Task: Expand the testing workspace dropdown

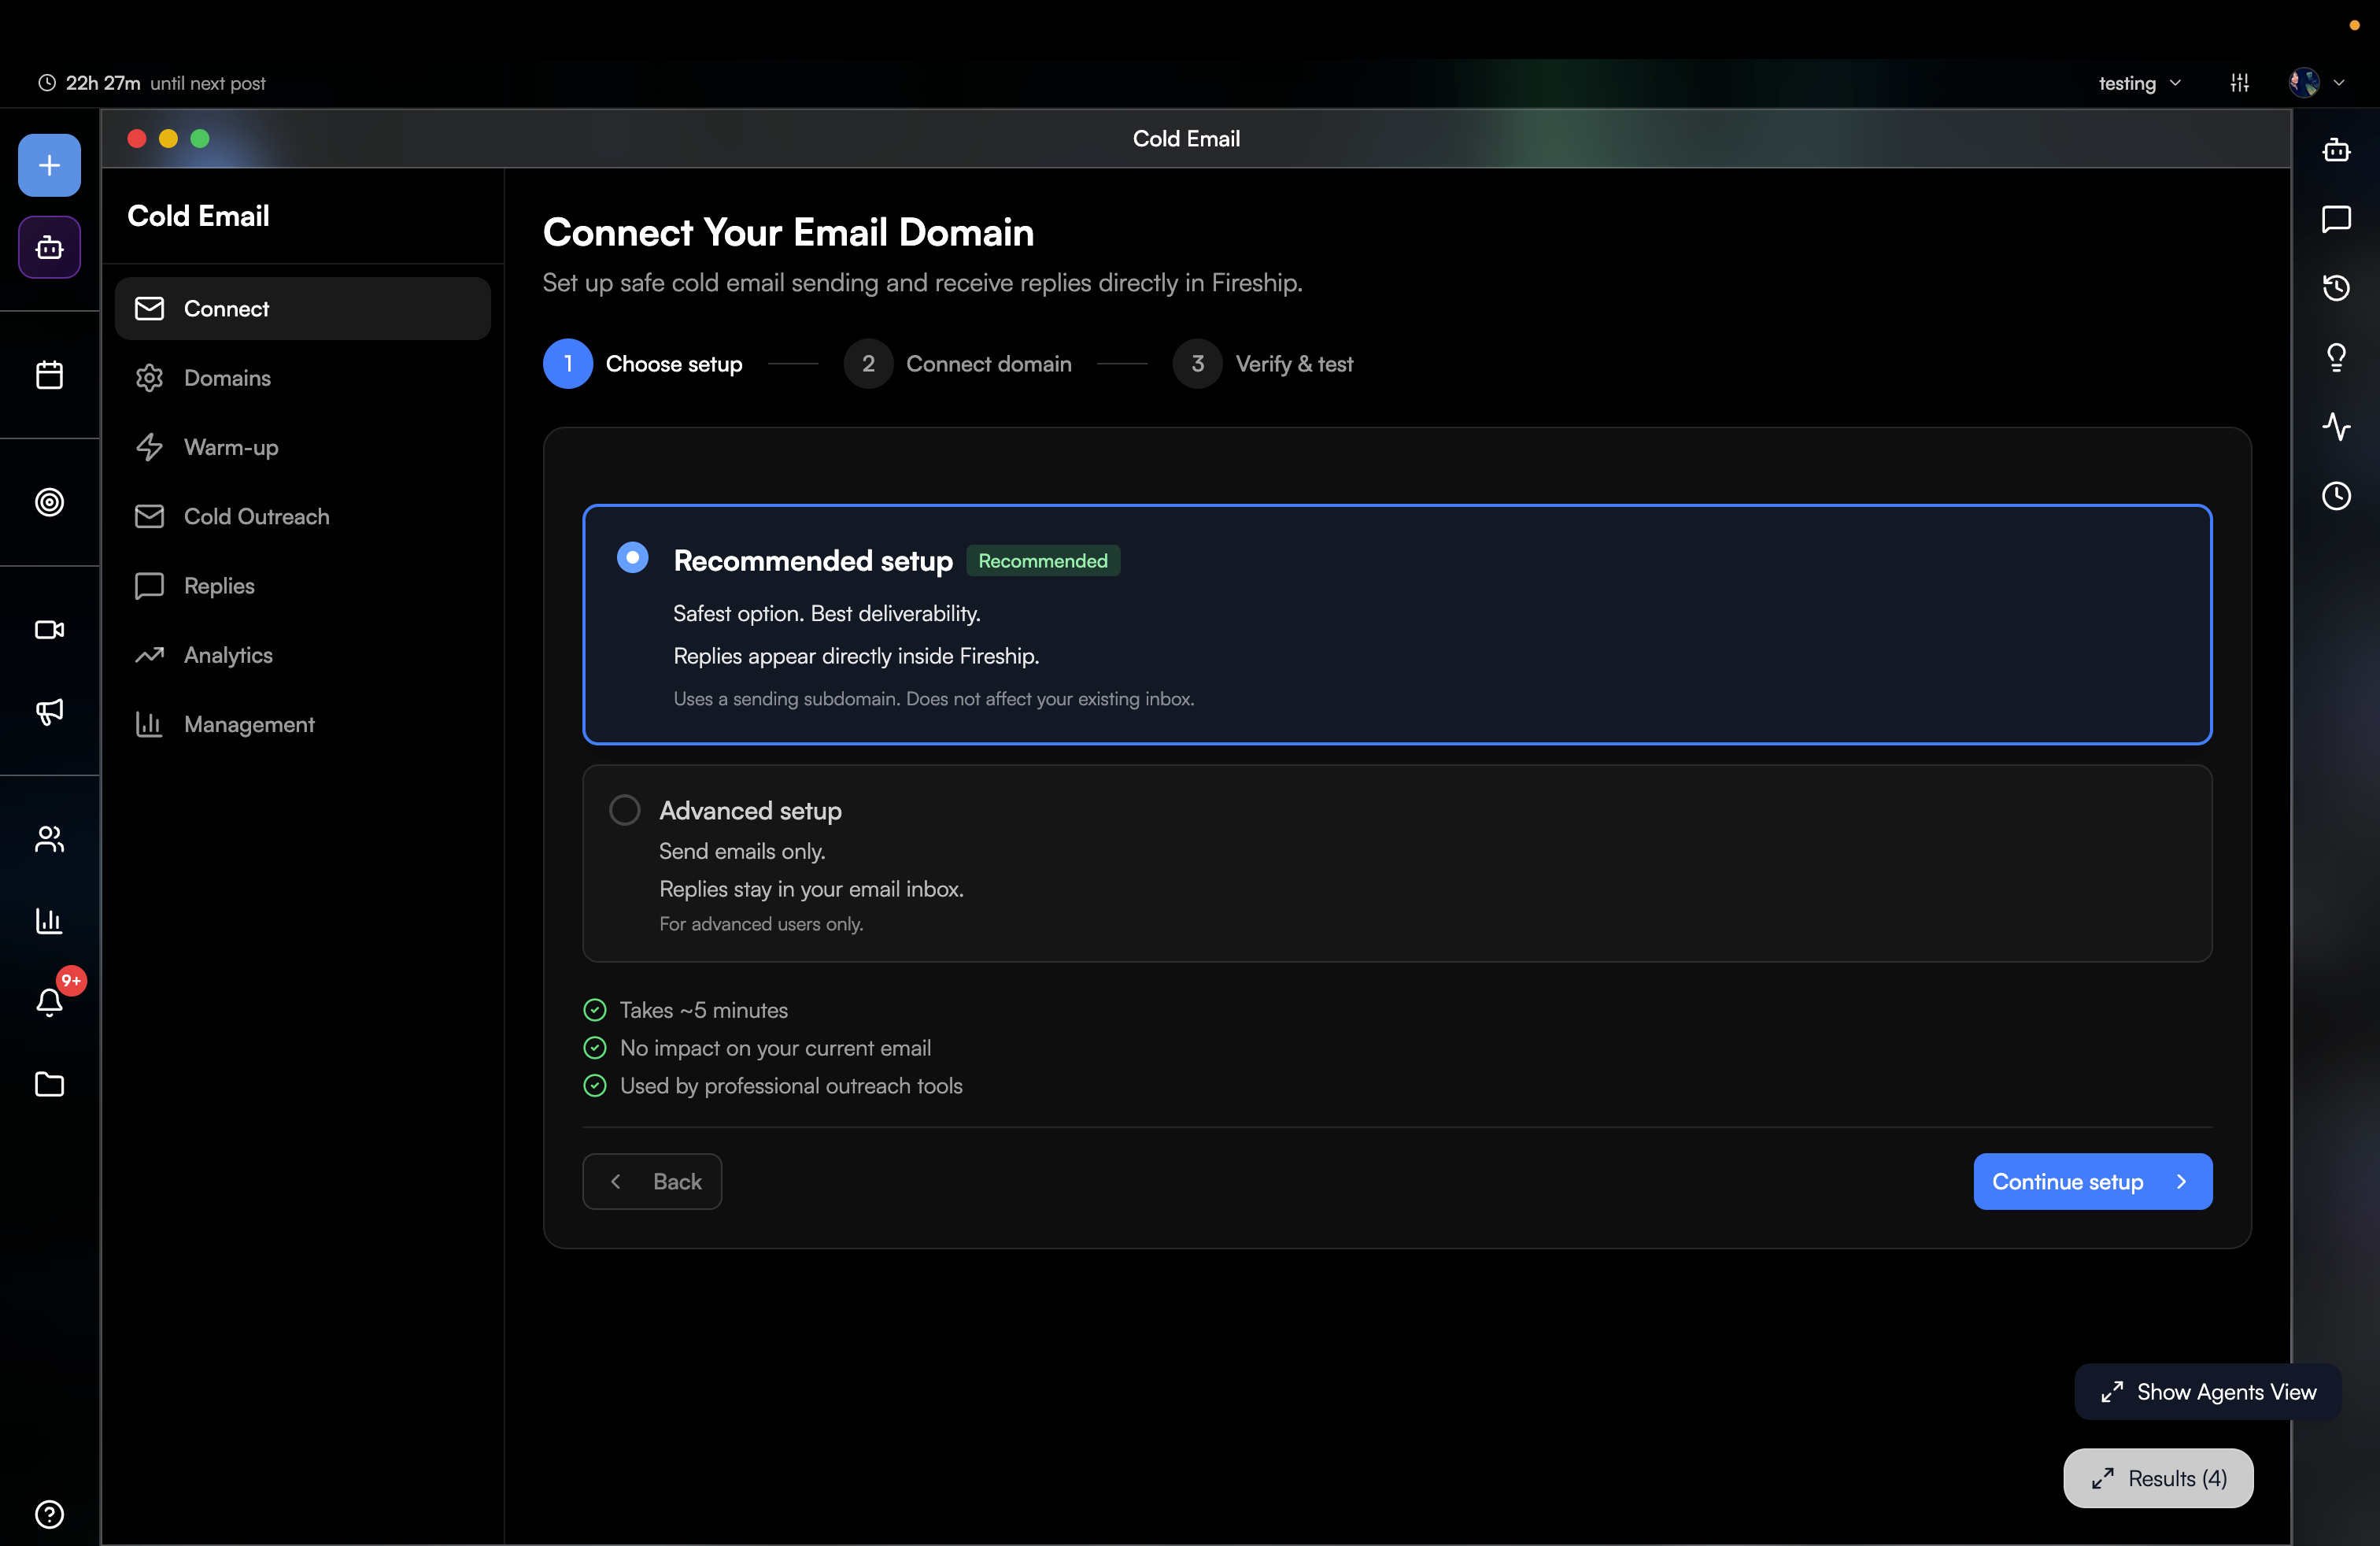Action: point(2139,83)
